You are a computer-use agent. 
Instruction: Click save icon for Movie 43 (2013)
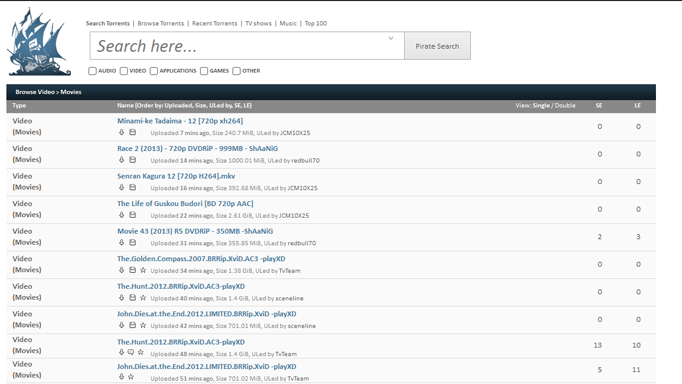tap(133, 243)
